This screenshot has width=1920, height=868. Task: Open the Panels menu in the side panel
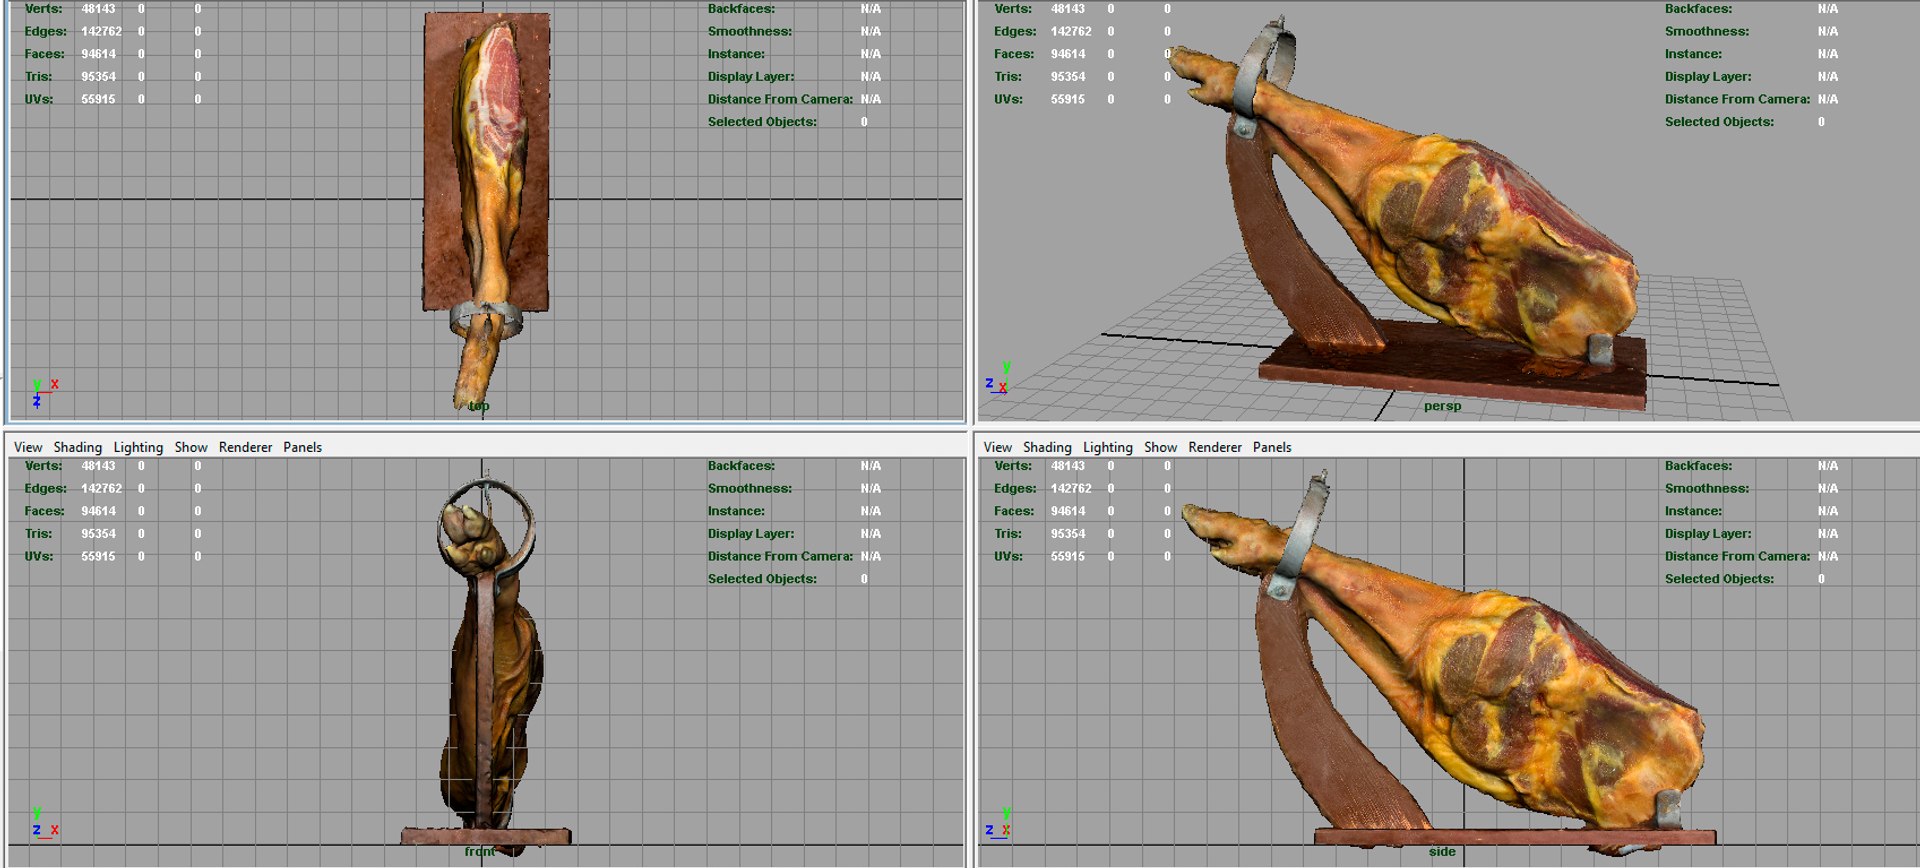coord(1273,447)
